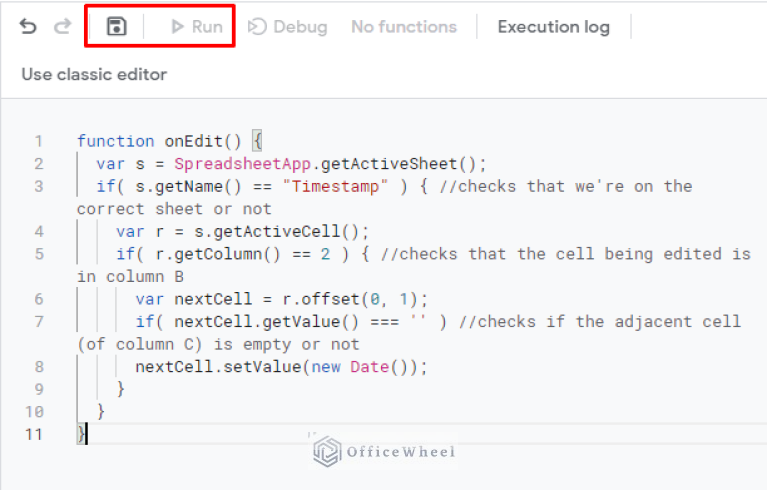Switch to Use classic editor
This screenshot has height=490, width=767.
click(x=94, y=74)
